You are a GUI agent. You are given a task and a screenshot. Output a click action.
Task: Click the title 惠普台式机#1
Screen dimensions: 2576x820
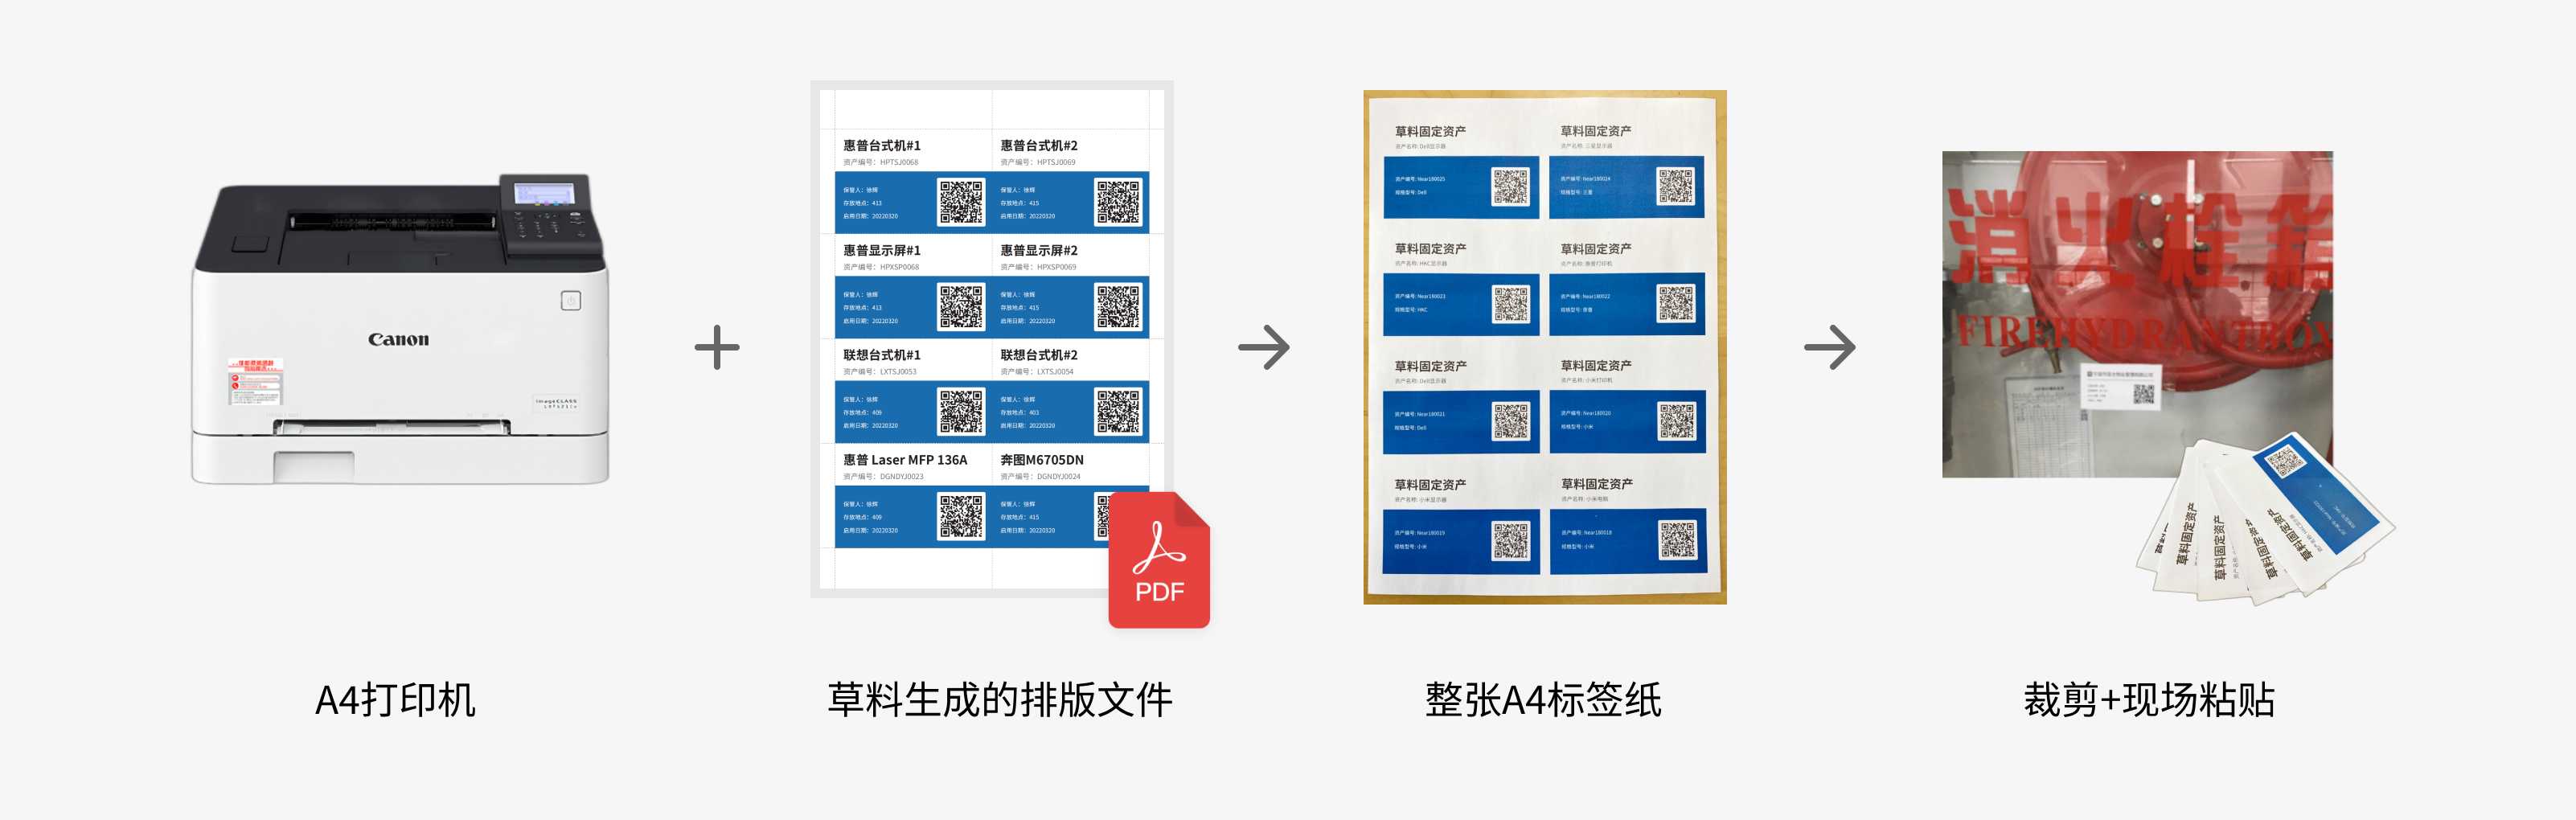point(881,145)
